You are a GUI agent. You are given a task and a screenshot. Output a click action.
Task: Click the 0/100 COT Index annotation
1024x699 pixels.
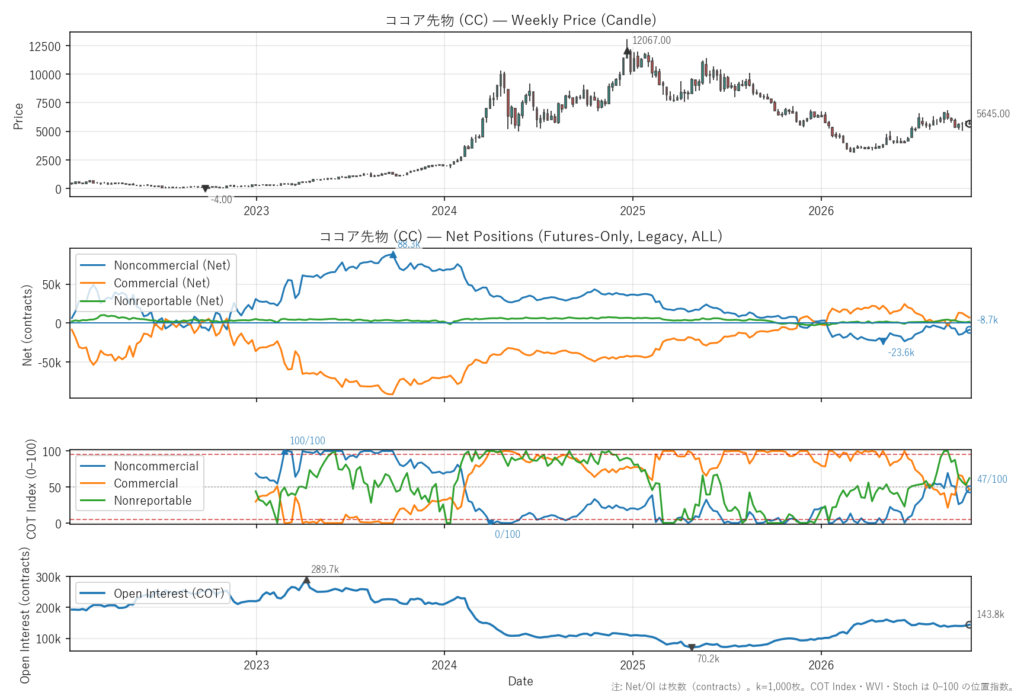click(x=507, y=534)
